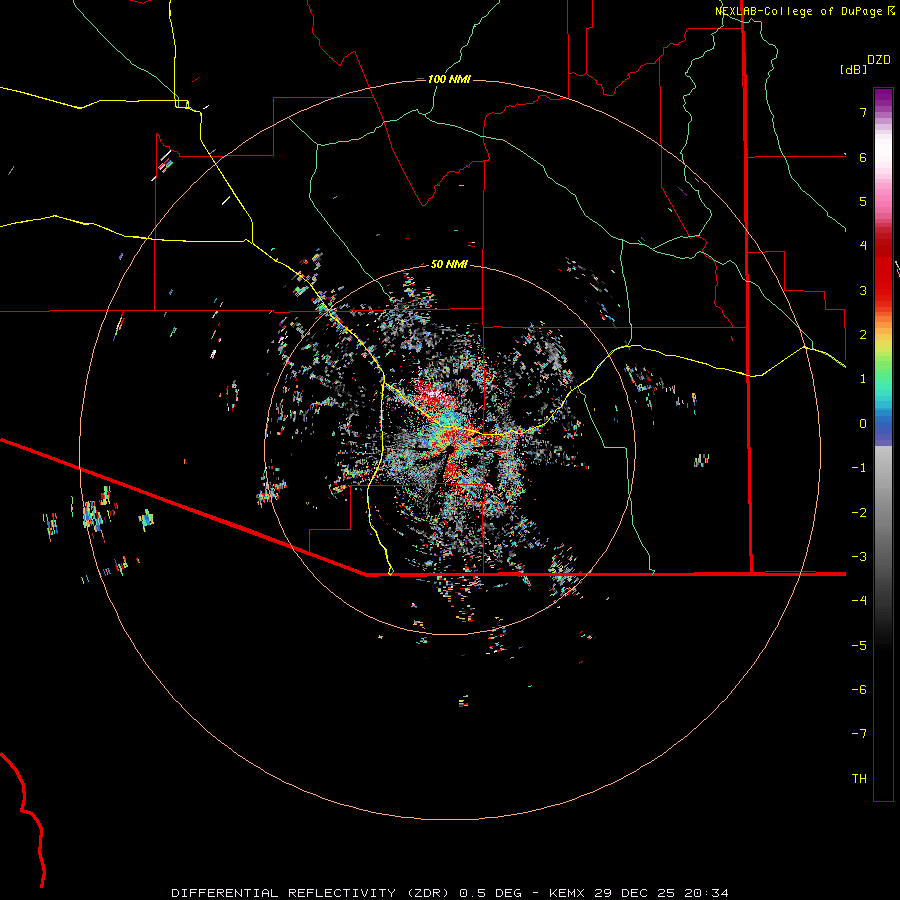Click the "TH" threshold label on the scale
This screenshot has width=900, height=900.
[x=859, y=779]
